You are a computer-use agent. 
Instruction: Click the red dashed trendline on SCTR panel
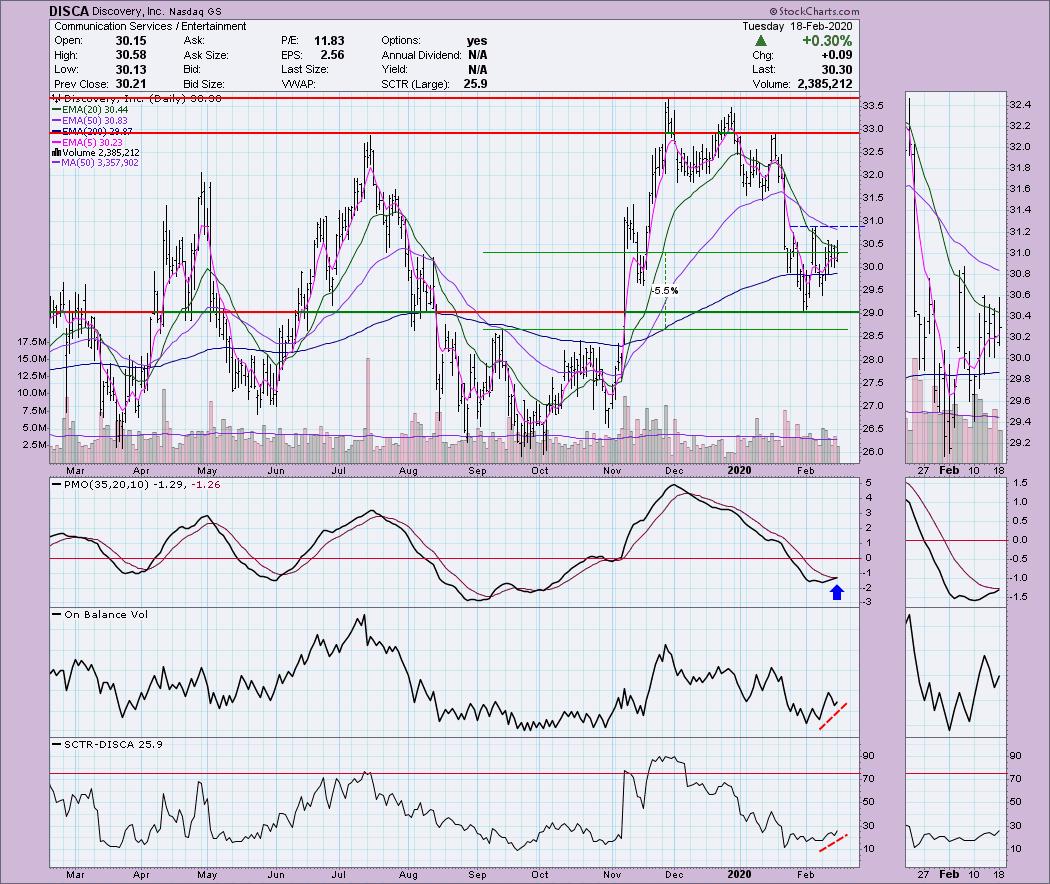[x=834, y=843]
